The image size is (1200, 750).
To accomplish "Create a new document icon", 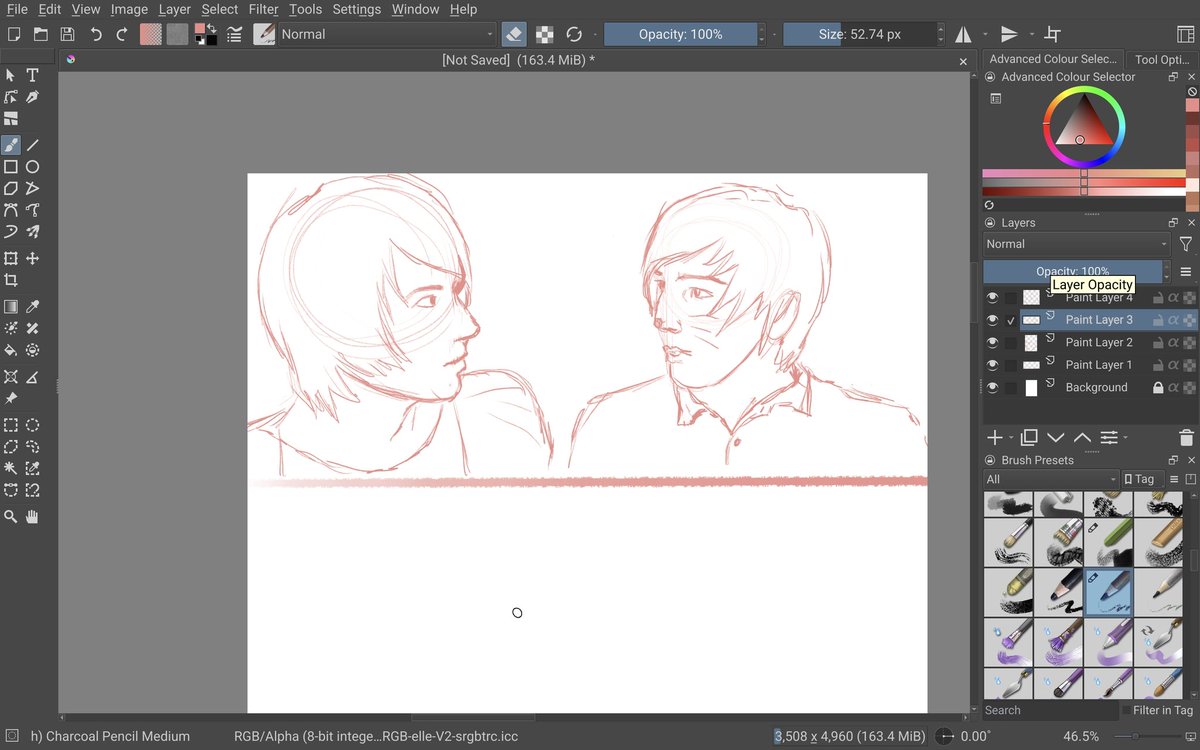I will point(14,34).
